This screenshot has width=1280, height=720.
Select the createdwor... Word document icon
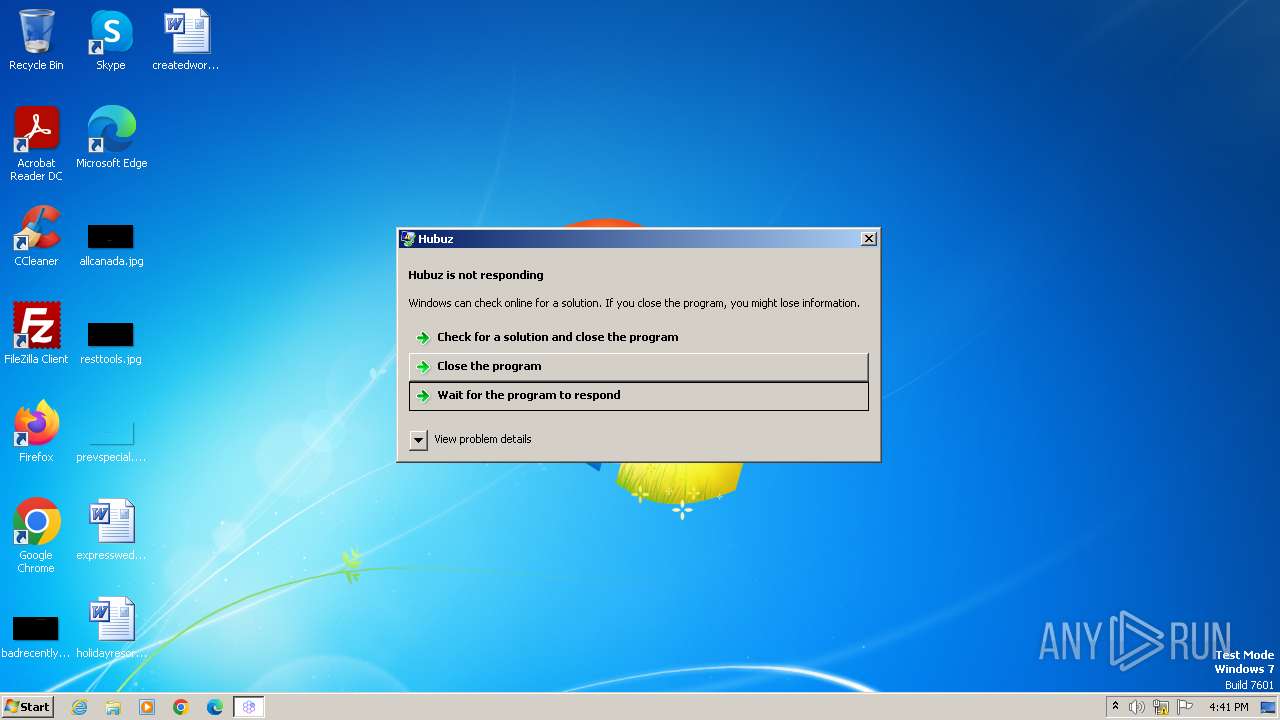pos(186,40)
